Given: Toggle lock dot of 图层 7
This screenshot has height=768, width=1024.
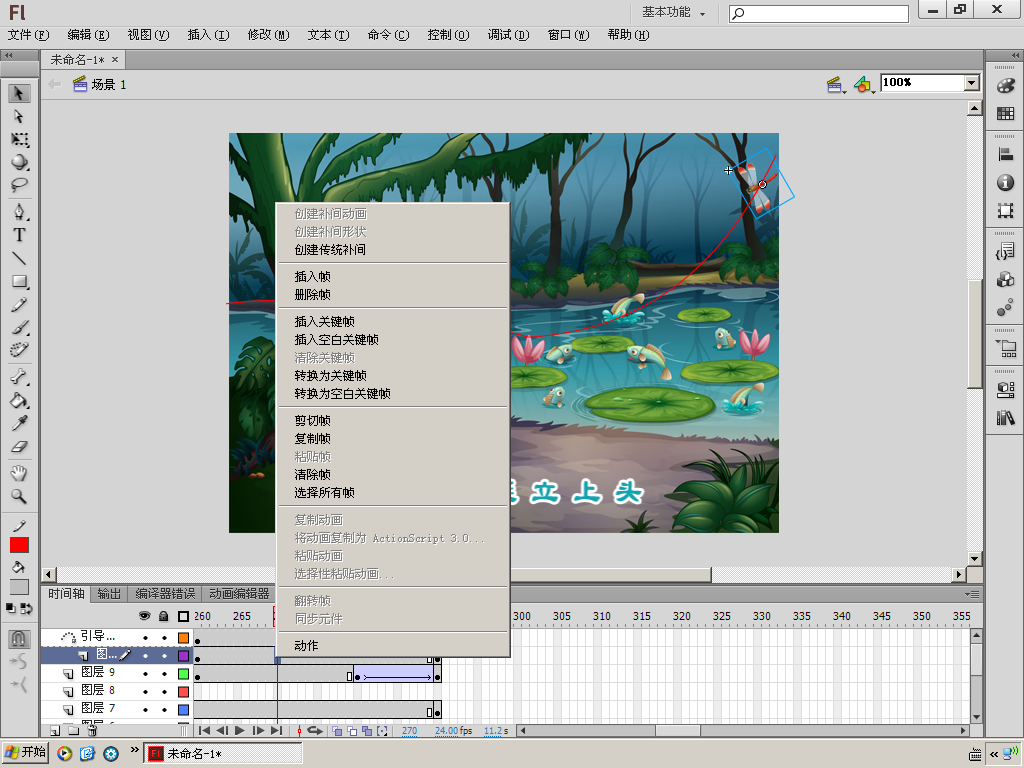Looking at the screenshot, I should 164,710.
